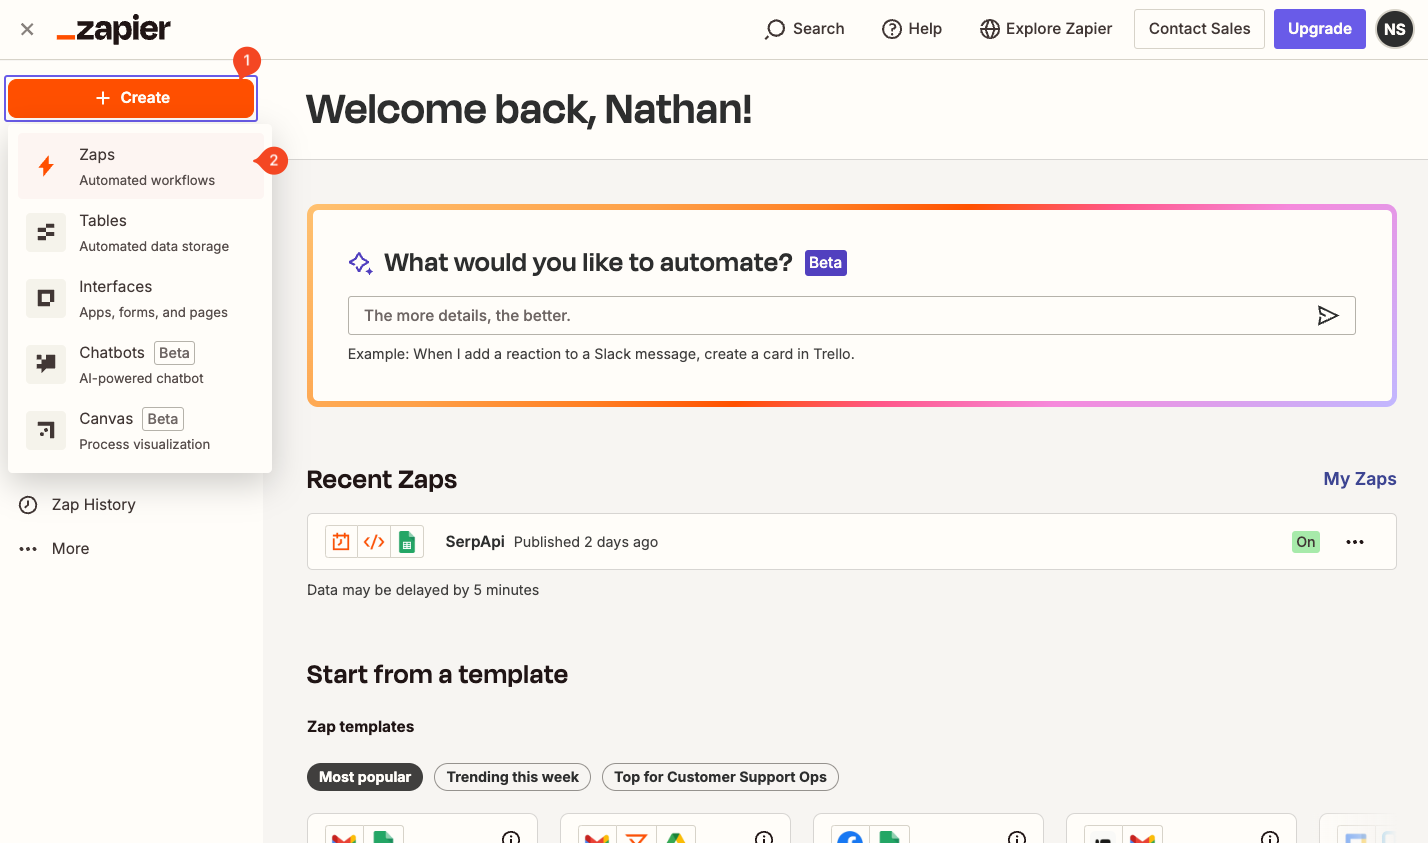Screen dimensions: 1428x843
Task: Open the NS account avatar menu
Action: pos(1395,29)
